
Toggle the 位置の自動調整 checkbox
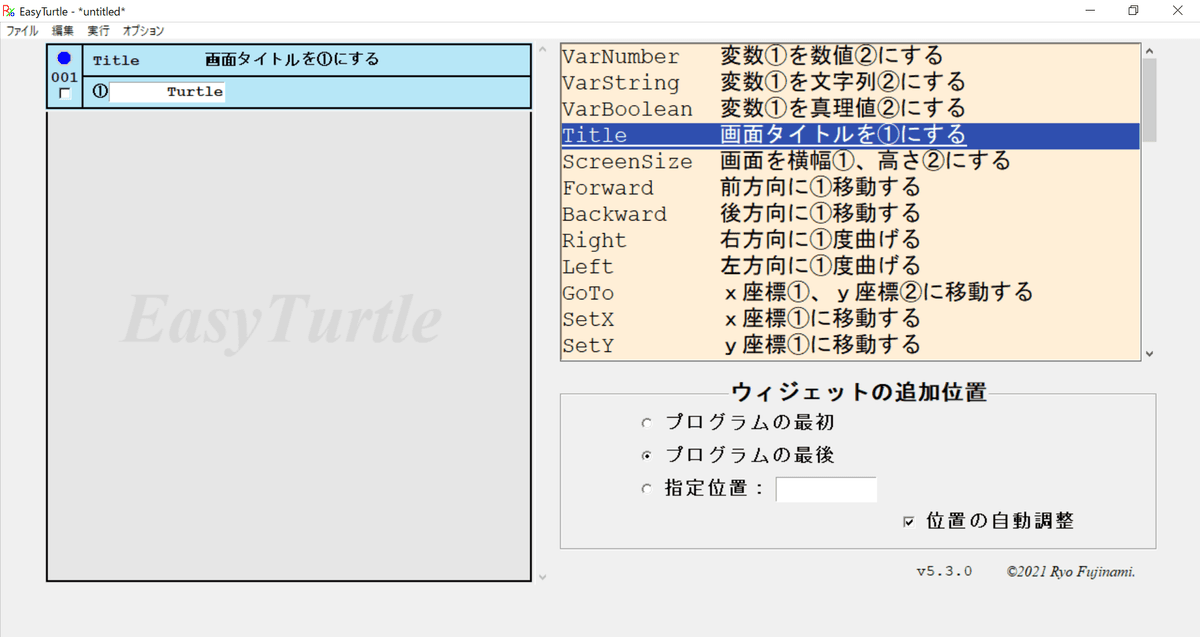click(x=909, y=521)
